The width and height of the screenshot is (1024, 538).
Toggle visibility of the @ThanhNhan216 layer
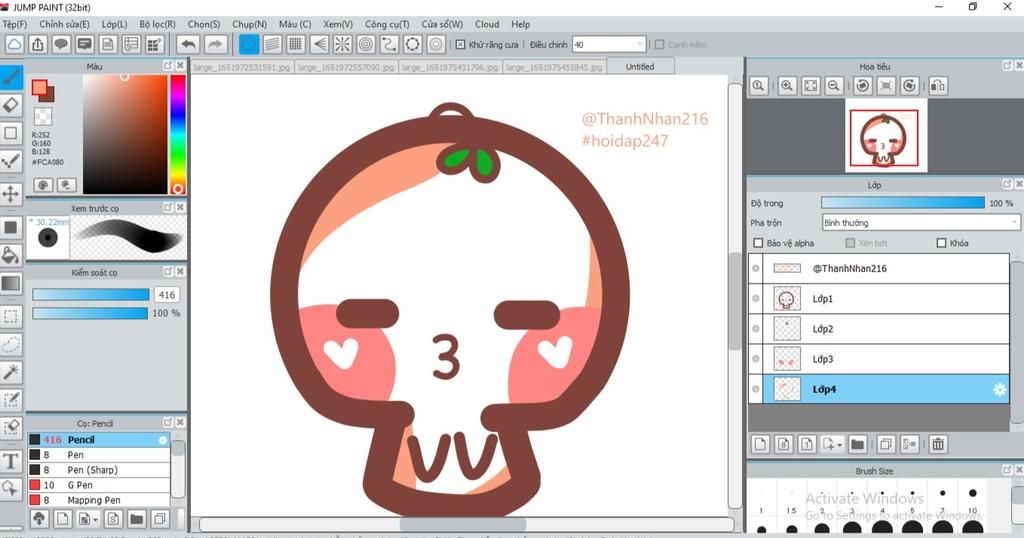pos(756,268)
